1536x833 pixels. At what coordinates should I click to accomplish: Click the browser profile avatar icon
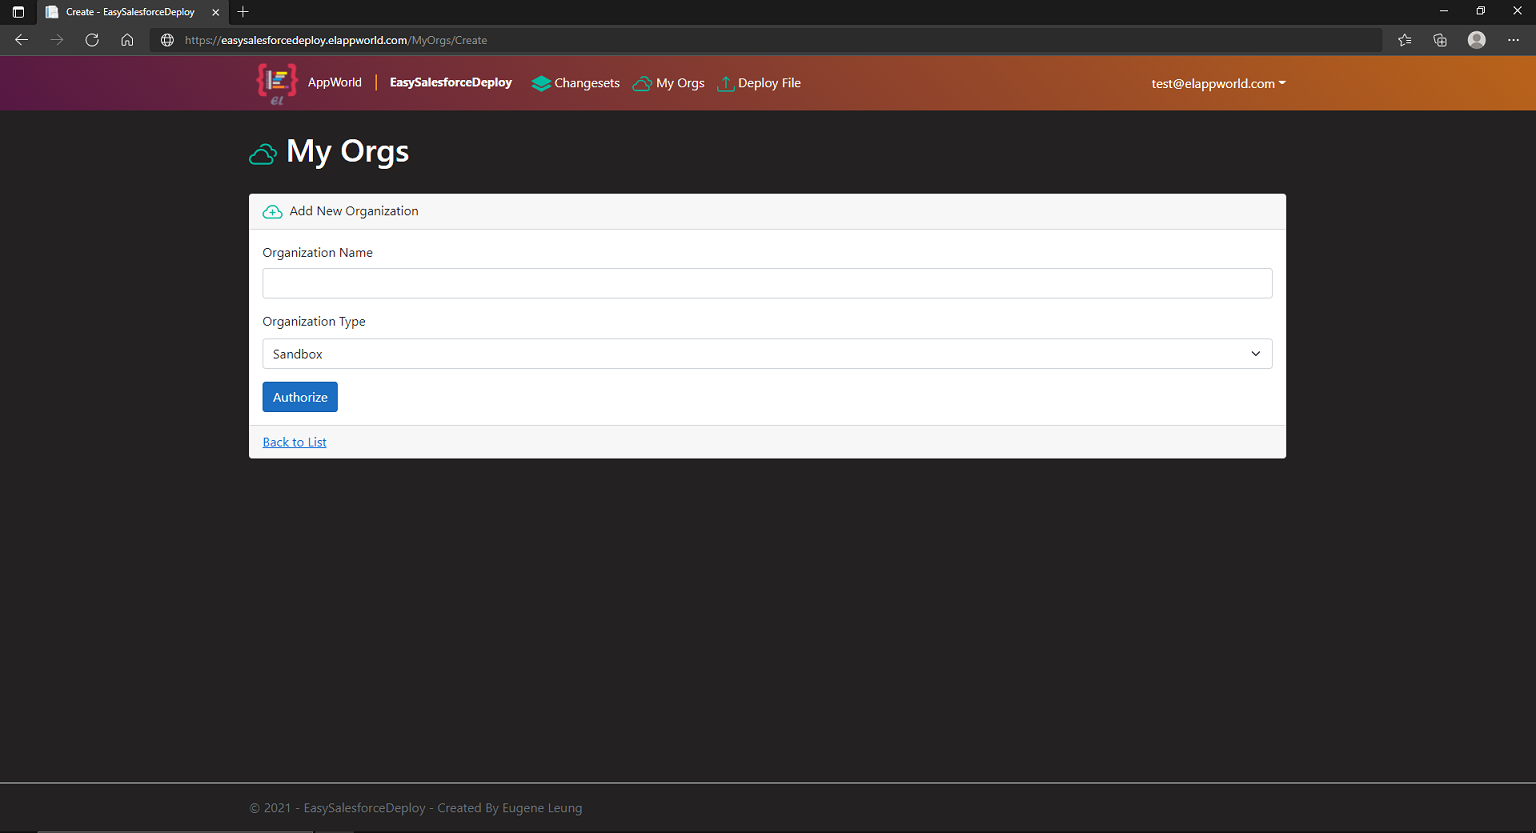point(1476,40)
